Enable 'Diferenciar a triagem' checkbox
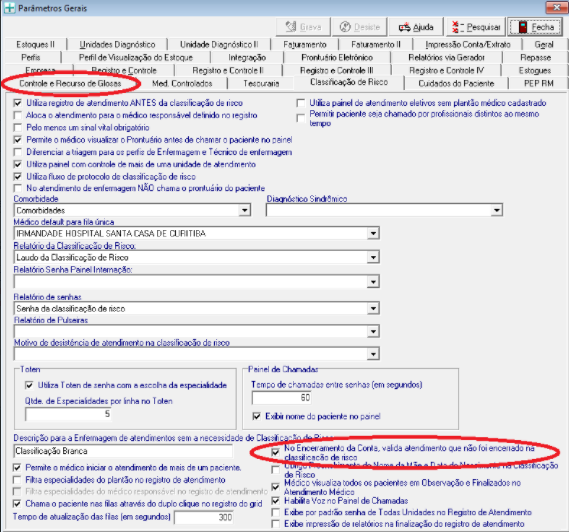This screenshot has width=569, height=532. tap(17, 152)
